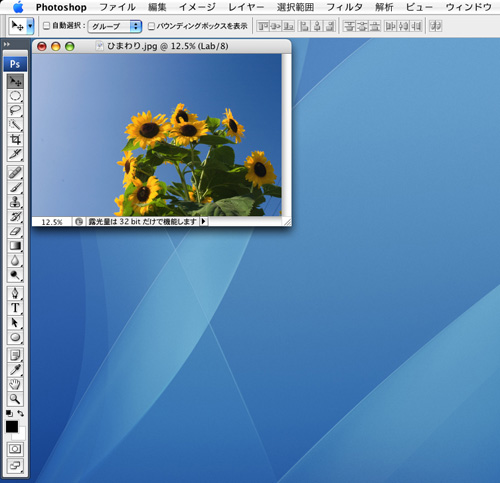Viewport: 500px width, 483px height.
Task: Select the Eraser tool
Action: point(15,231)
